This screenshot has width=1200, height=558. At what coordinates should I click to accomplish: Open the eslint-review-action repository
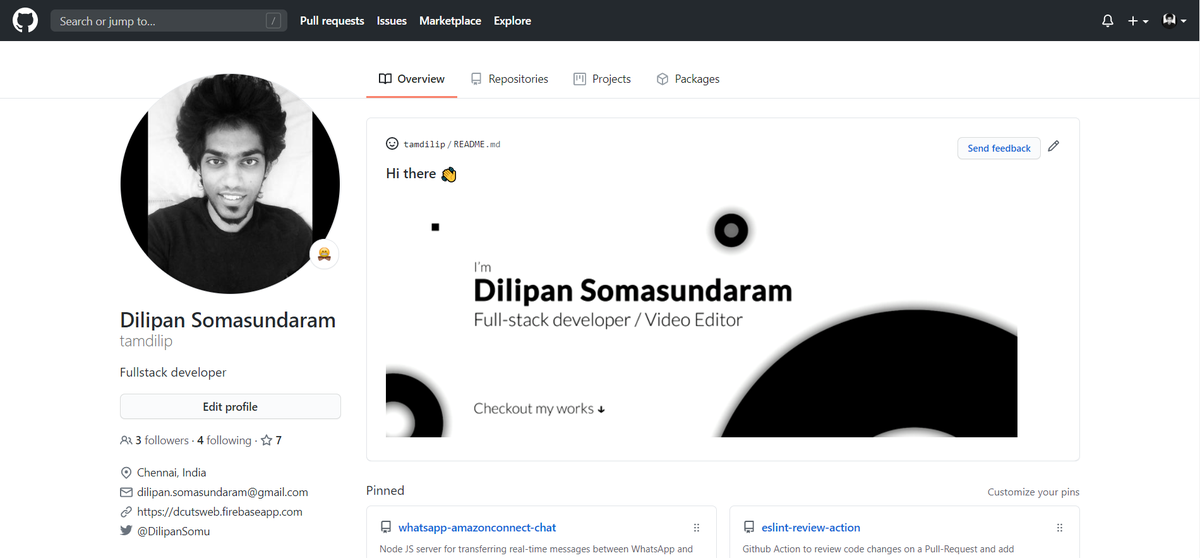tap(810, 527)
